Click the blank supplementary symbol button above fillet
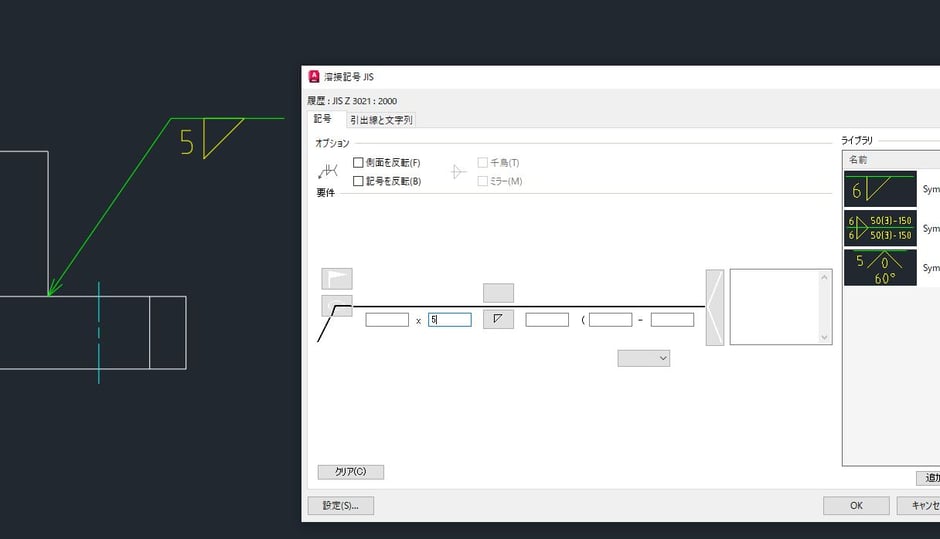This screenshot has width=940, height=539. pos(498,293)
